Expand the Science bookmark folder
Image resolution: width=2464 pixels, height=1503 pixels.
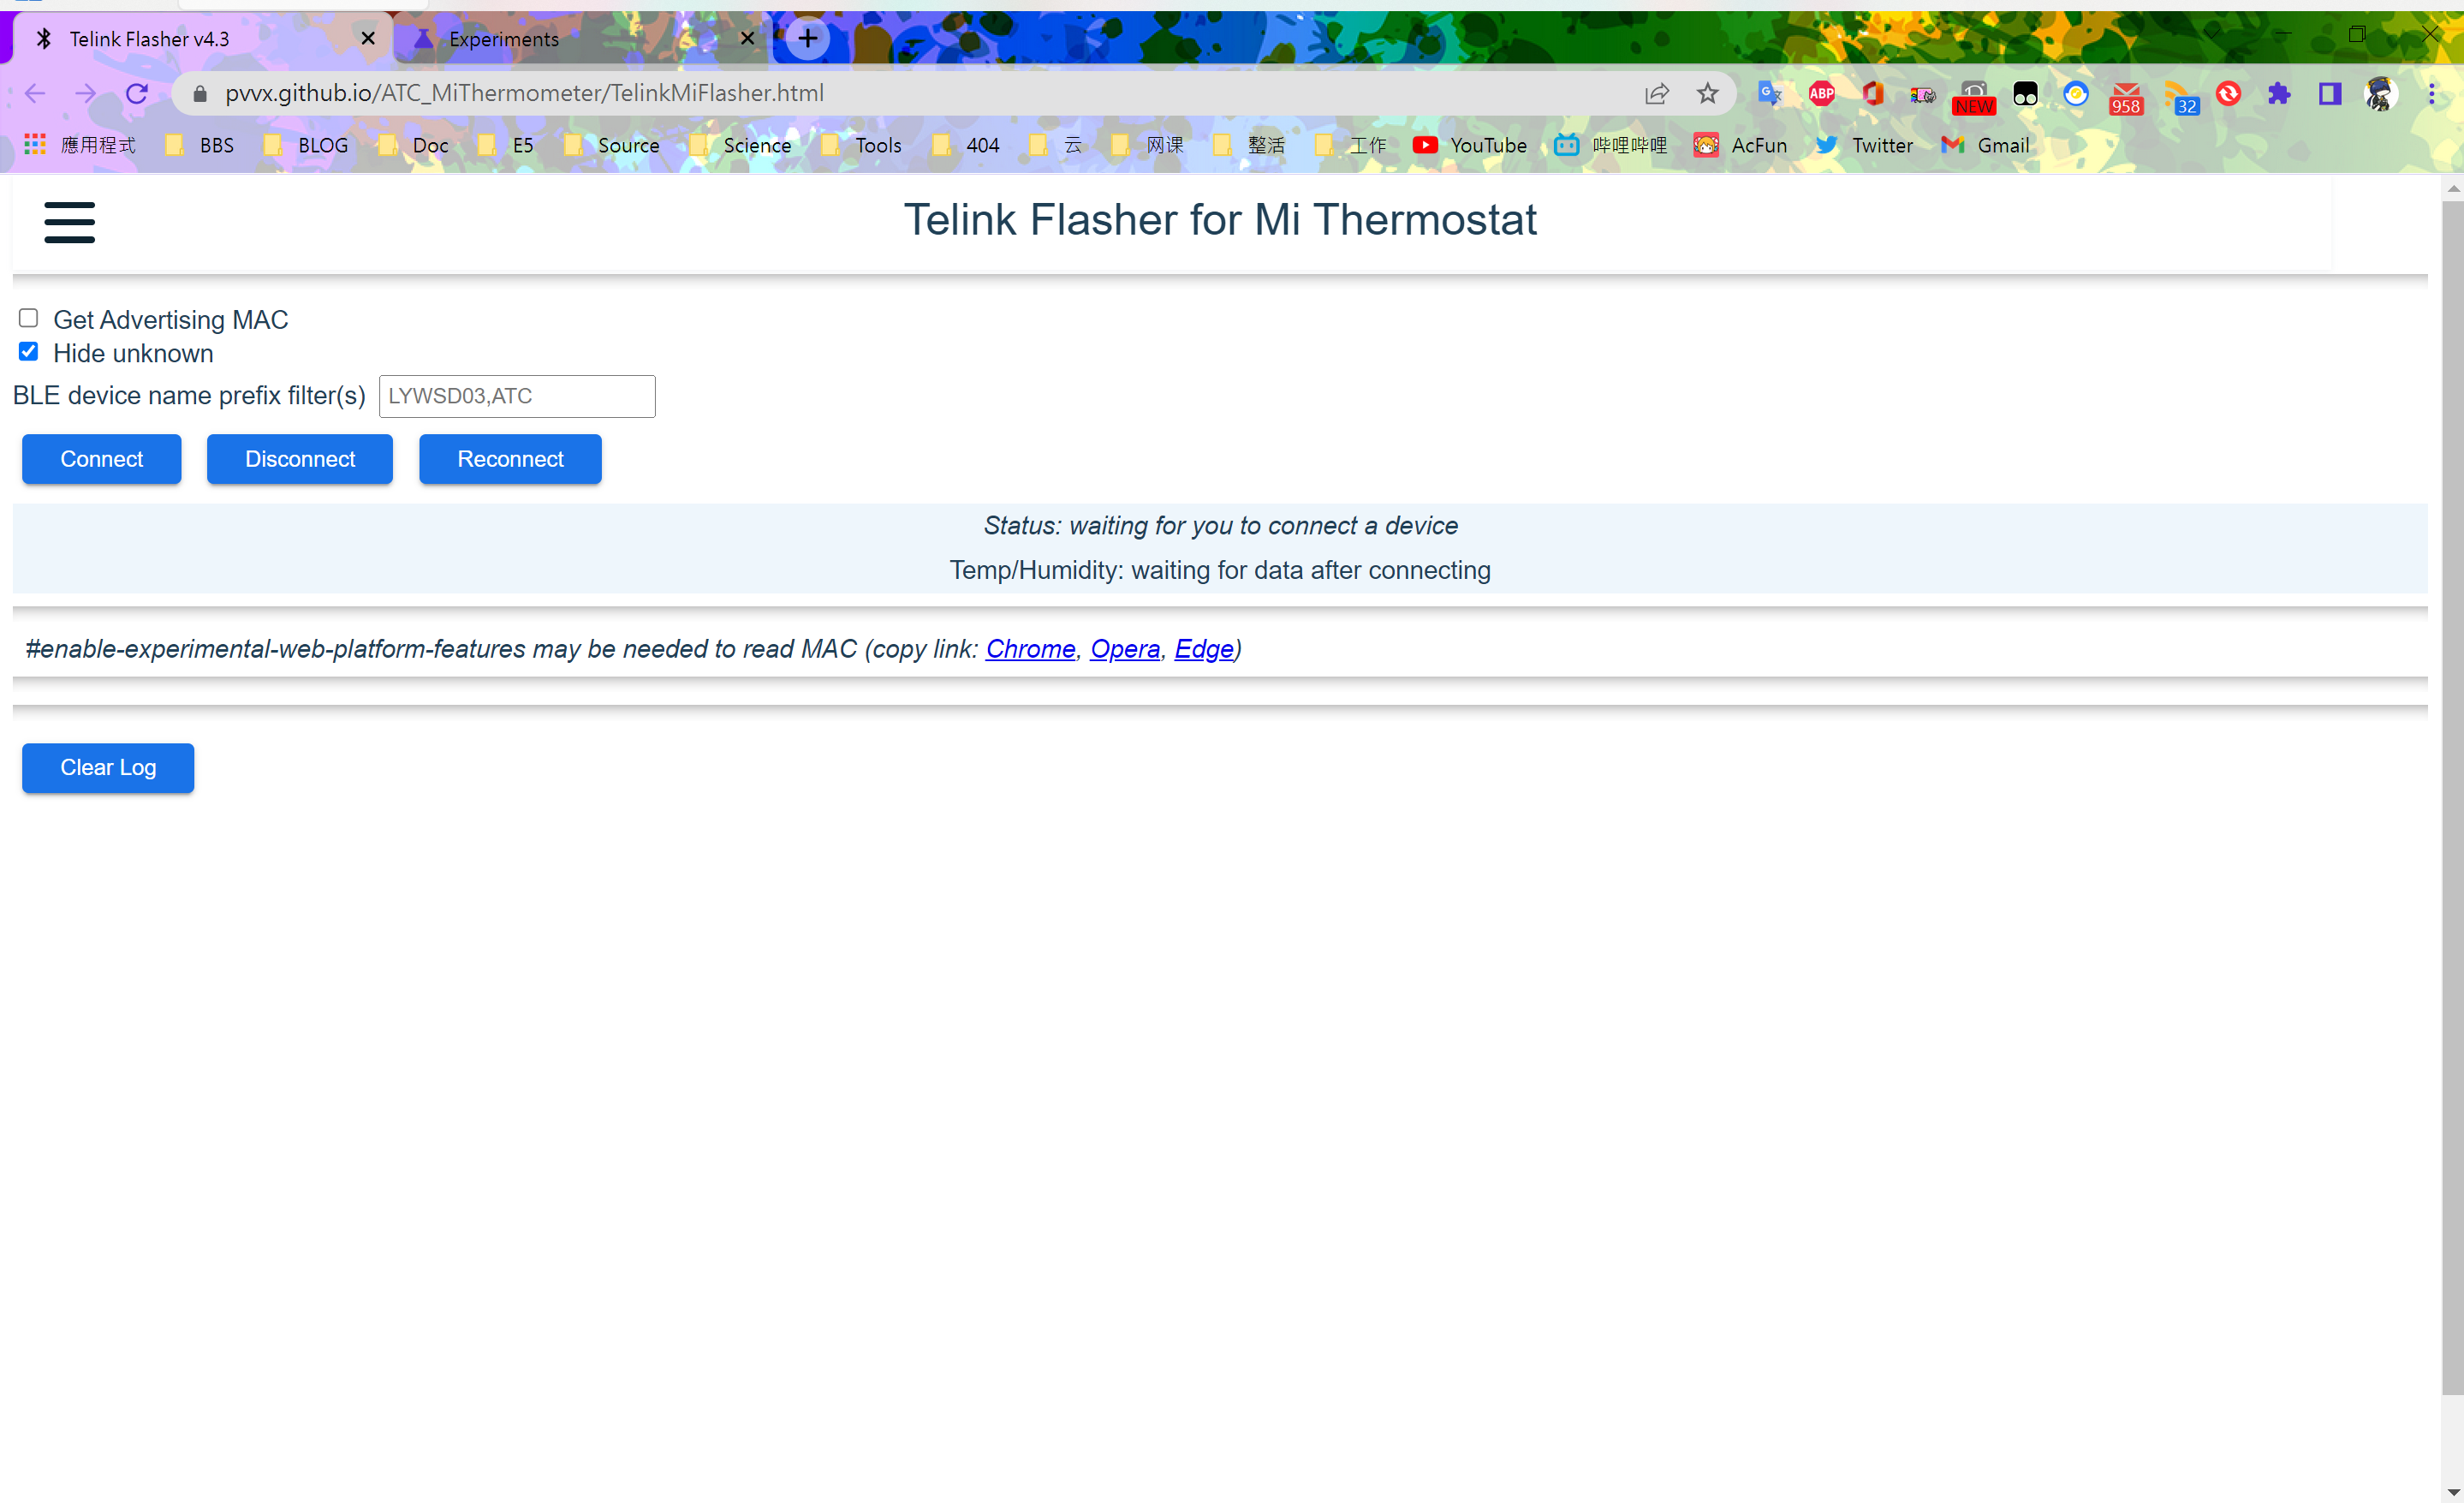click(740, 145)
